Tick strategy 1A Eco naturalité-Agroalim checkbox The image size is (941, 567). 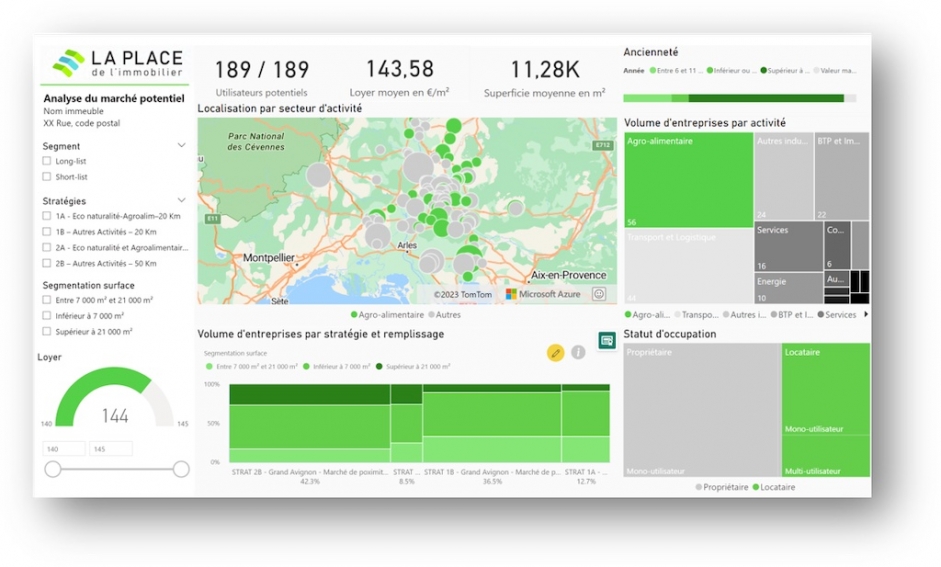[x=47, y=216]
